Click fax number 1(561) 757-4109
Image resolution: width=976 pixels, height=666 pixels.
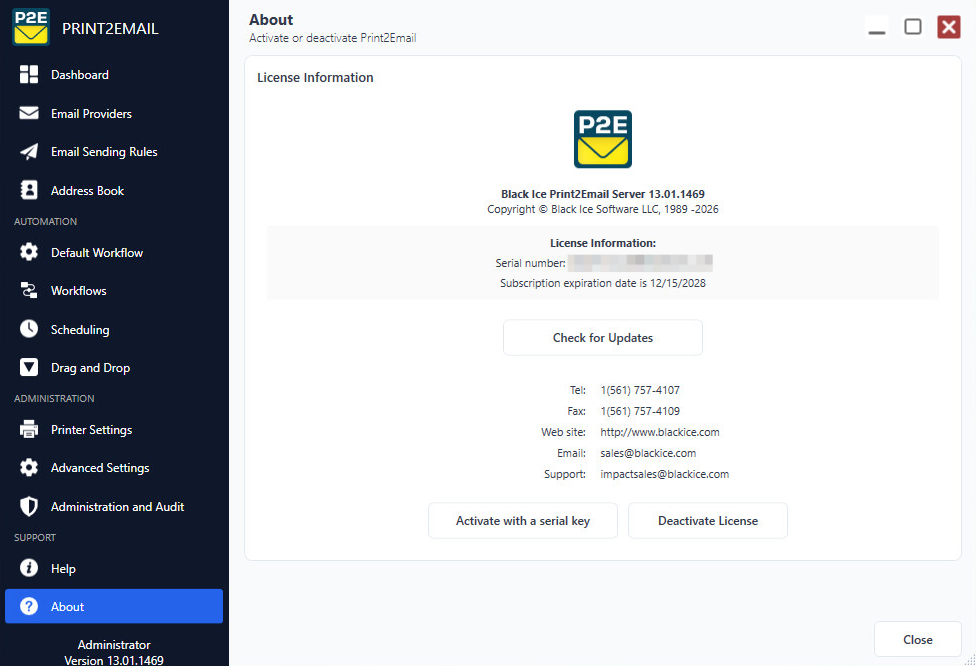[640, 411]
